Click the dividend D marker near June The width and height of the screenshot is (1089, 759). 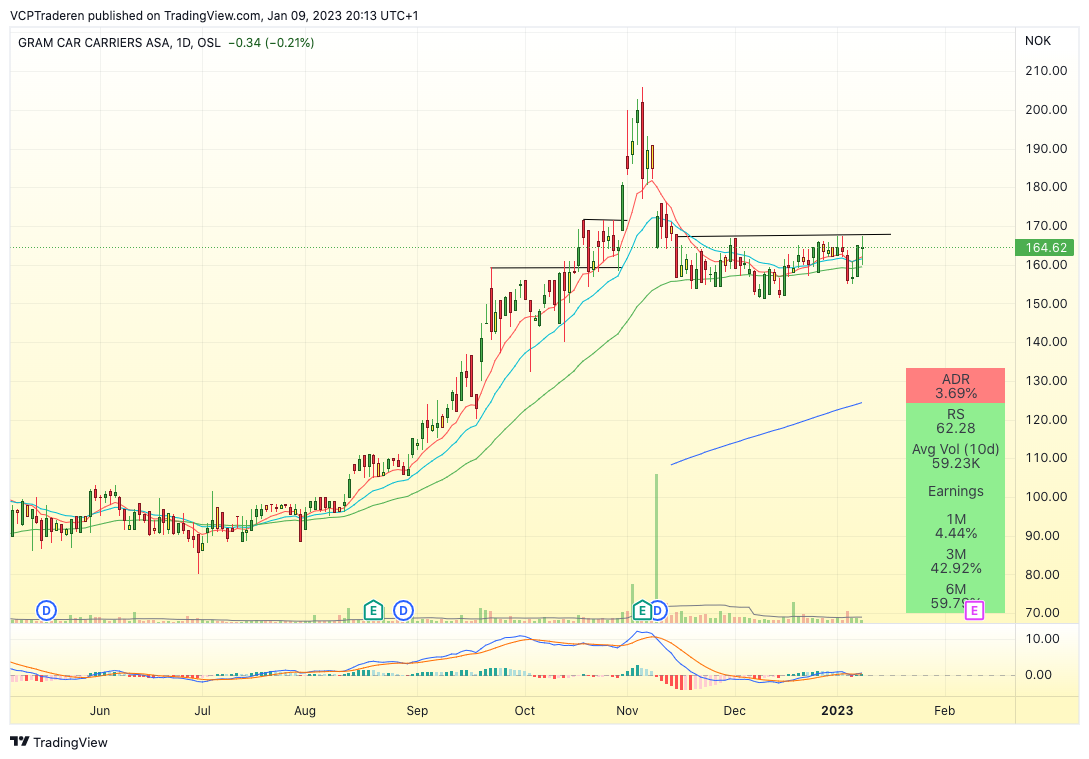pyautogui.click(x=47, y=611)
